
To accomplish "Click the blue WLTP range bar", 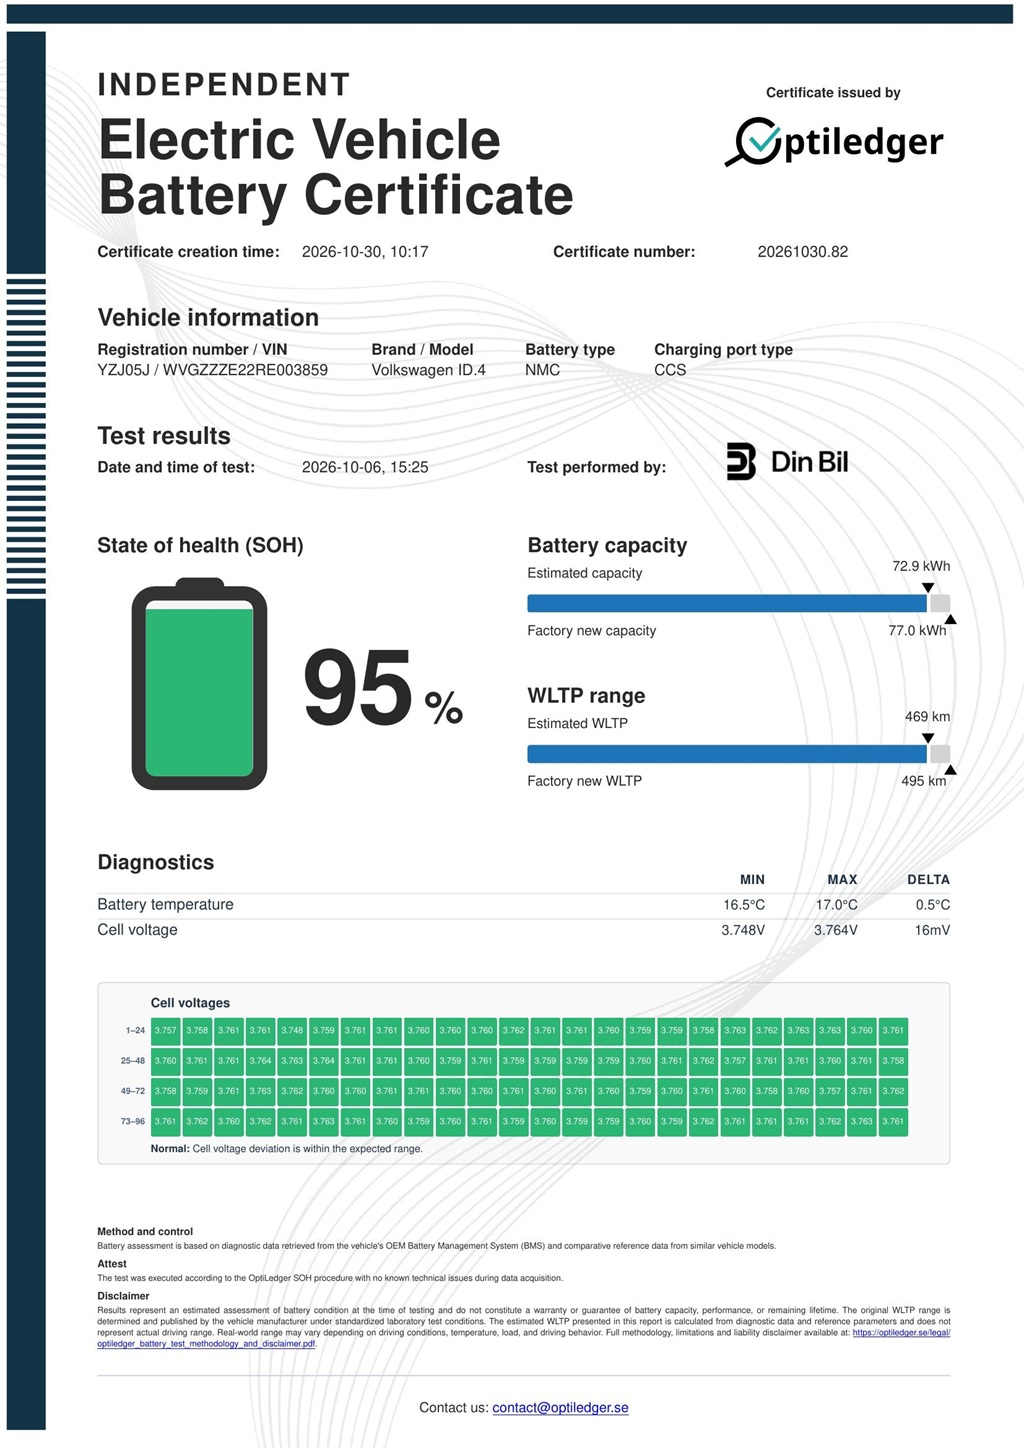I will (727, 754).
